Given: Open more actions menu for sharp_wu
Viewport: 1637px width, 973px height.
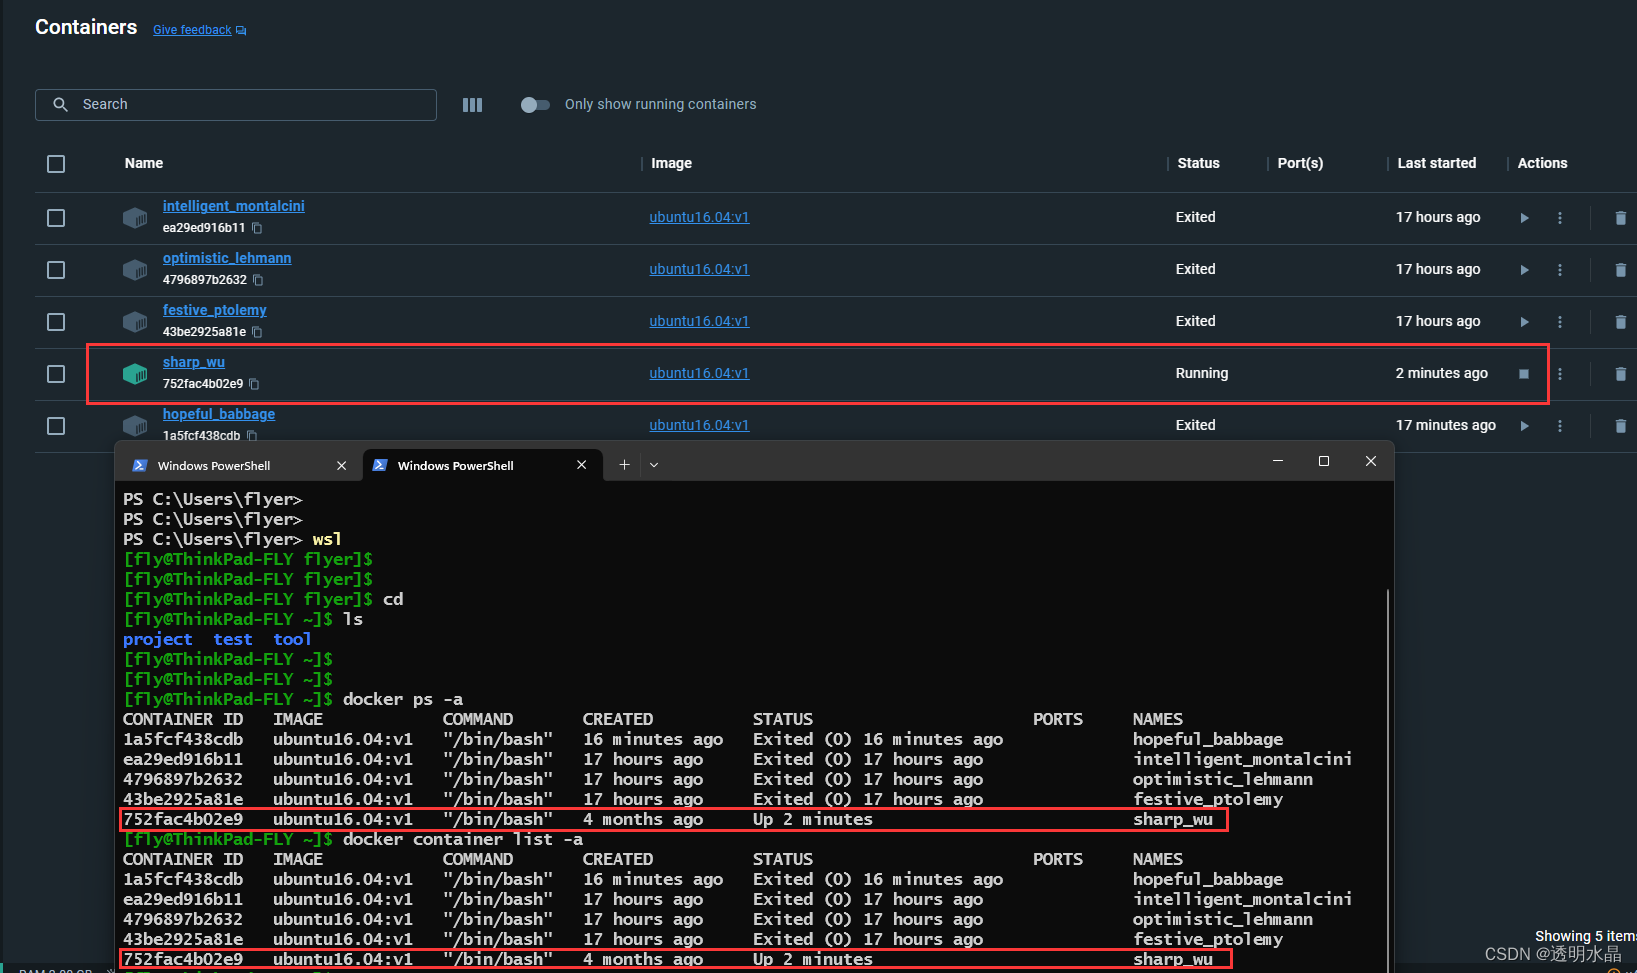Looking at the screenshot, I should pos(1560,374).
